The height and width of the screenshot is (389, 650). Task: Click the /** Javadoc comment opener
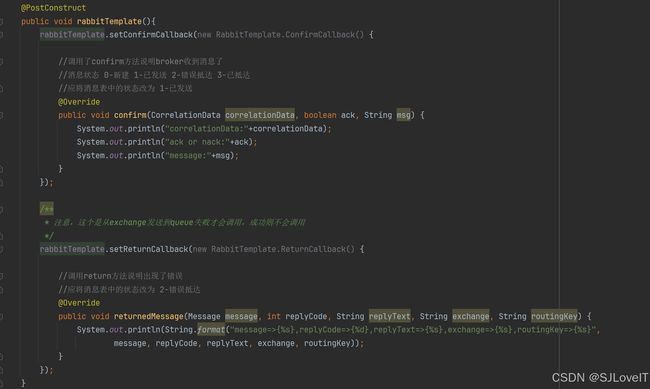[x=47, y=209]
